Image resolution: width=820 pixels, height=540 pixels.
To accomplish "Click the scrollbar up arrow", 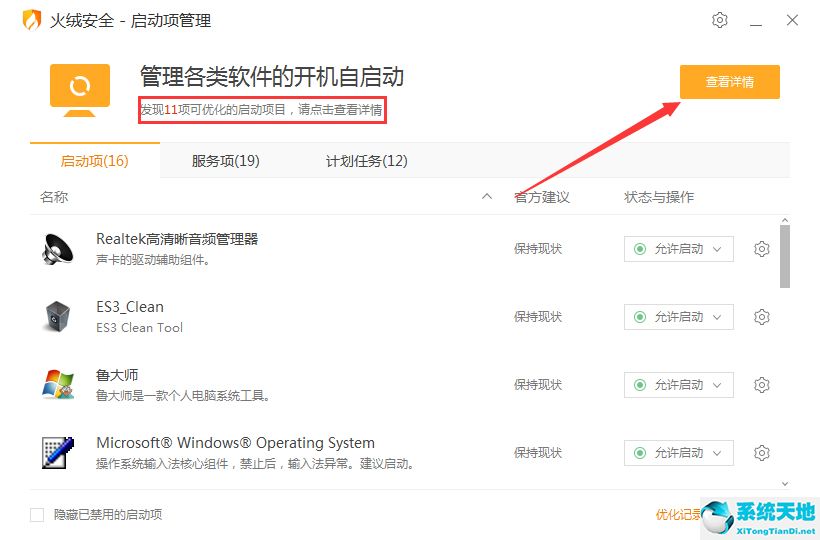I will (784, 221).
